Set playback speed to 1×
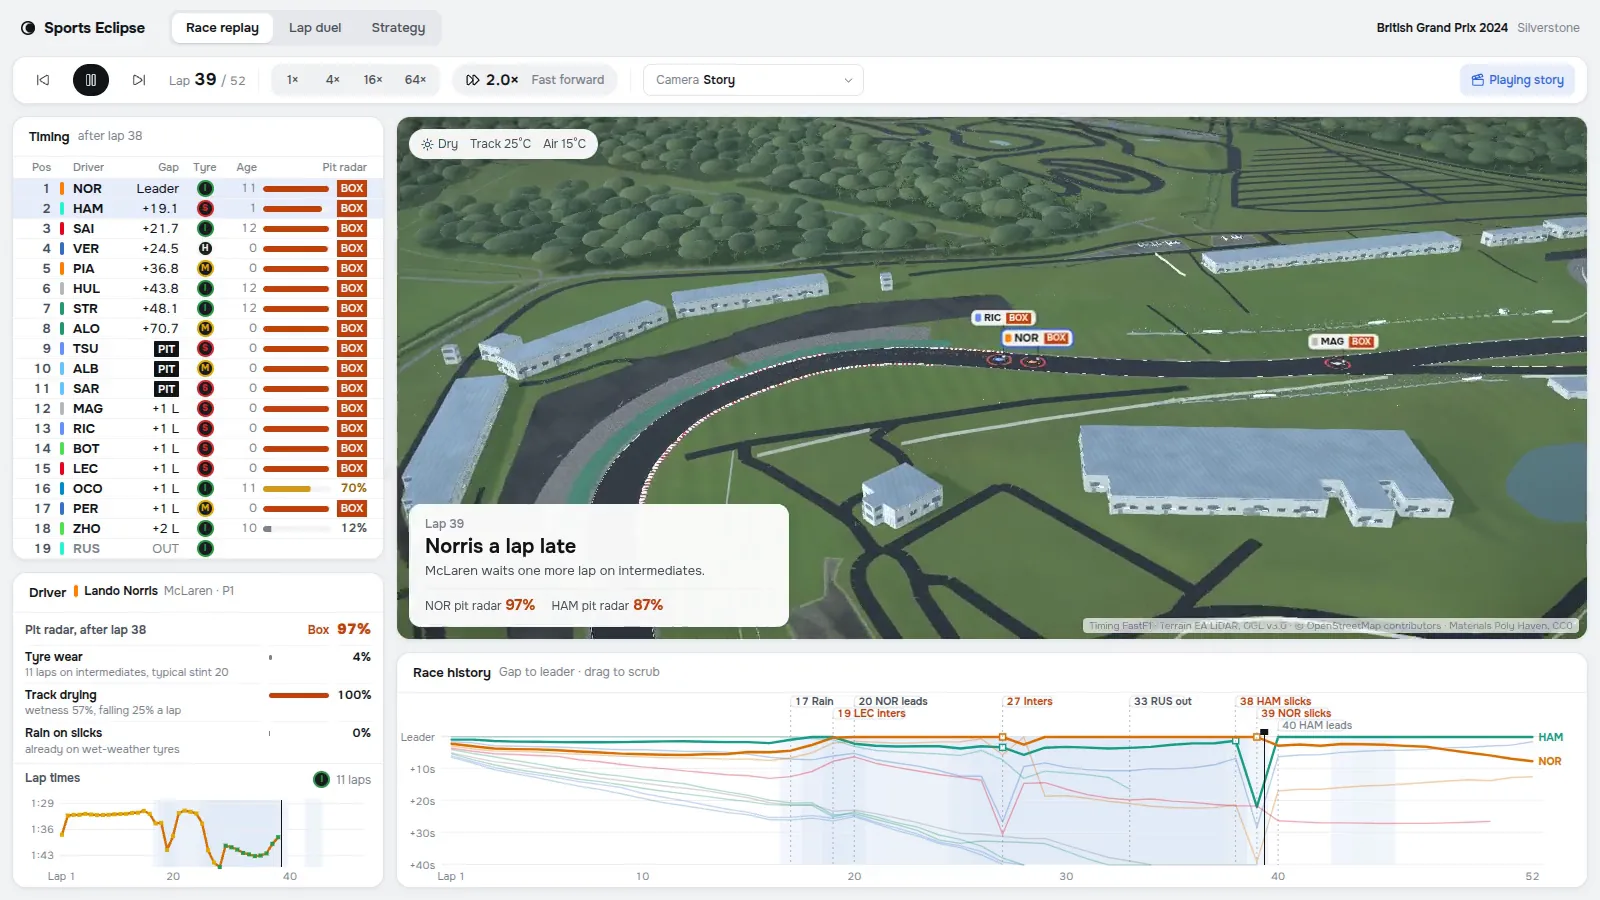 click(x=292, y=80)
